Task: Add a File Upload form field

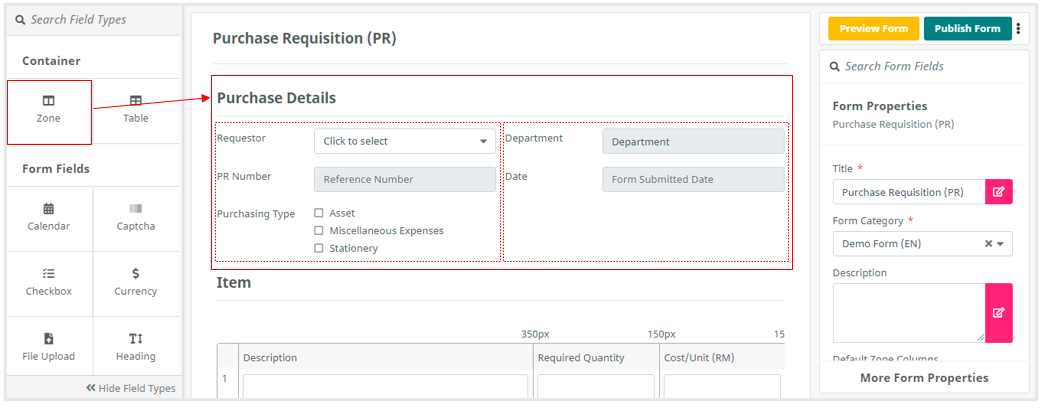Action: click(49, 347)
